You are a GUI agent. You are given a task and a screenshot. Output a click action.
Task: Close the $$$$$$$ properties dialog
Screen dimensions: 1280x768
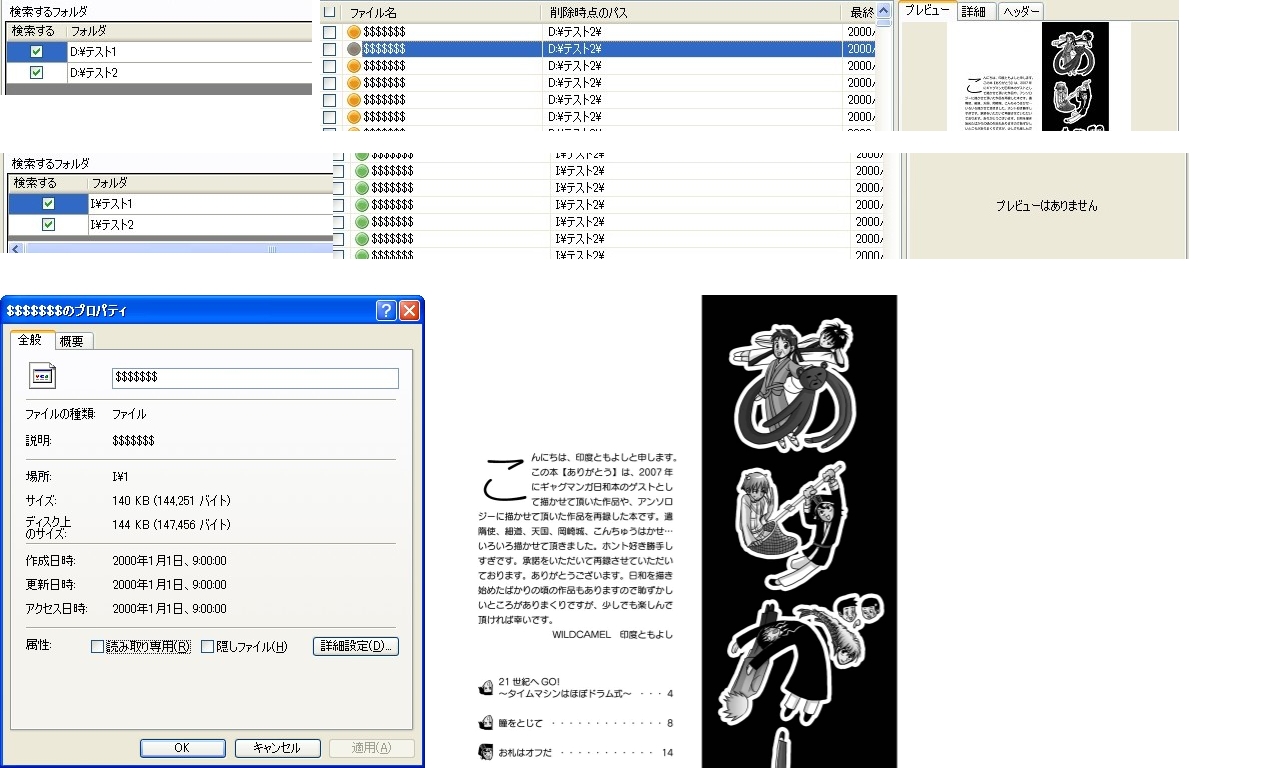409,311
